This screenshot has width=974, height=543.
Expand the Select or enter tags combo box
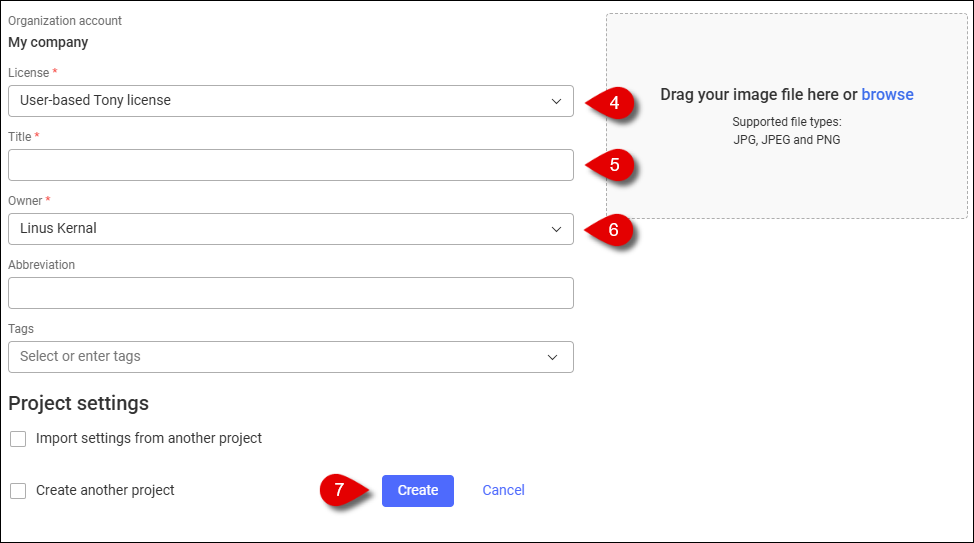pyautogui.click(x=291, y=357)
